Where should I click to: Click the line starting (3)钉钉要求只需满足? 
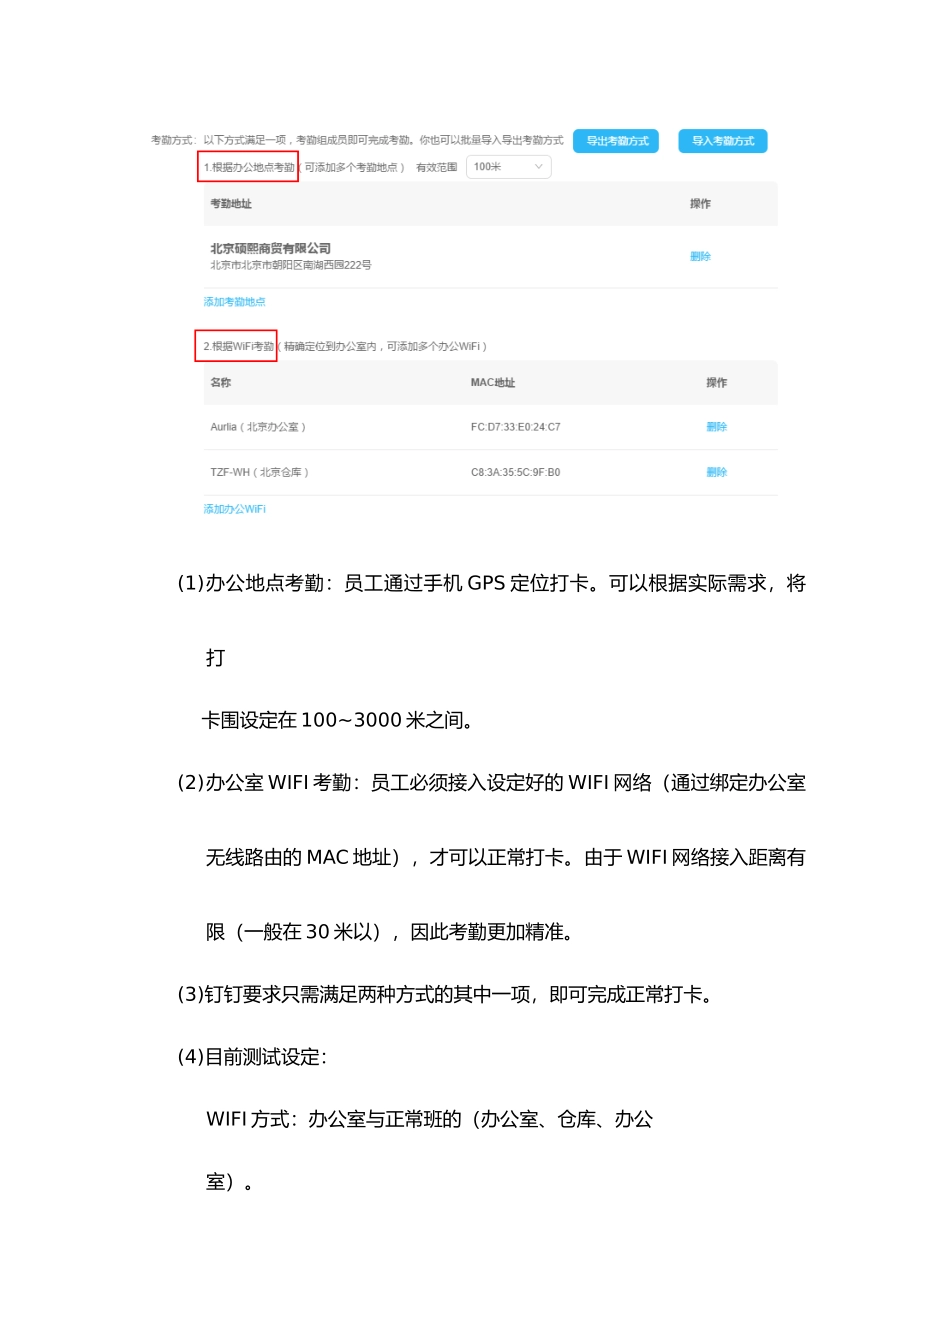coord(447,995)
